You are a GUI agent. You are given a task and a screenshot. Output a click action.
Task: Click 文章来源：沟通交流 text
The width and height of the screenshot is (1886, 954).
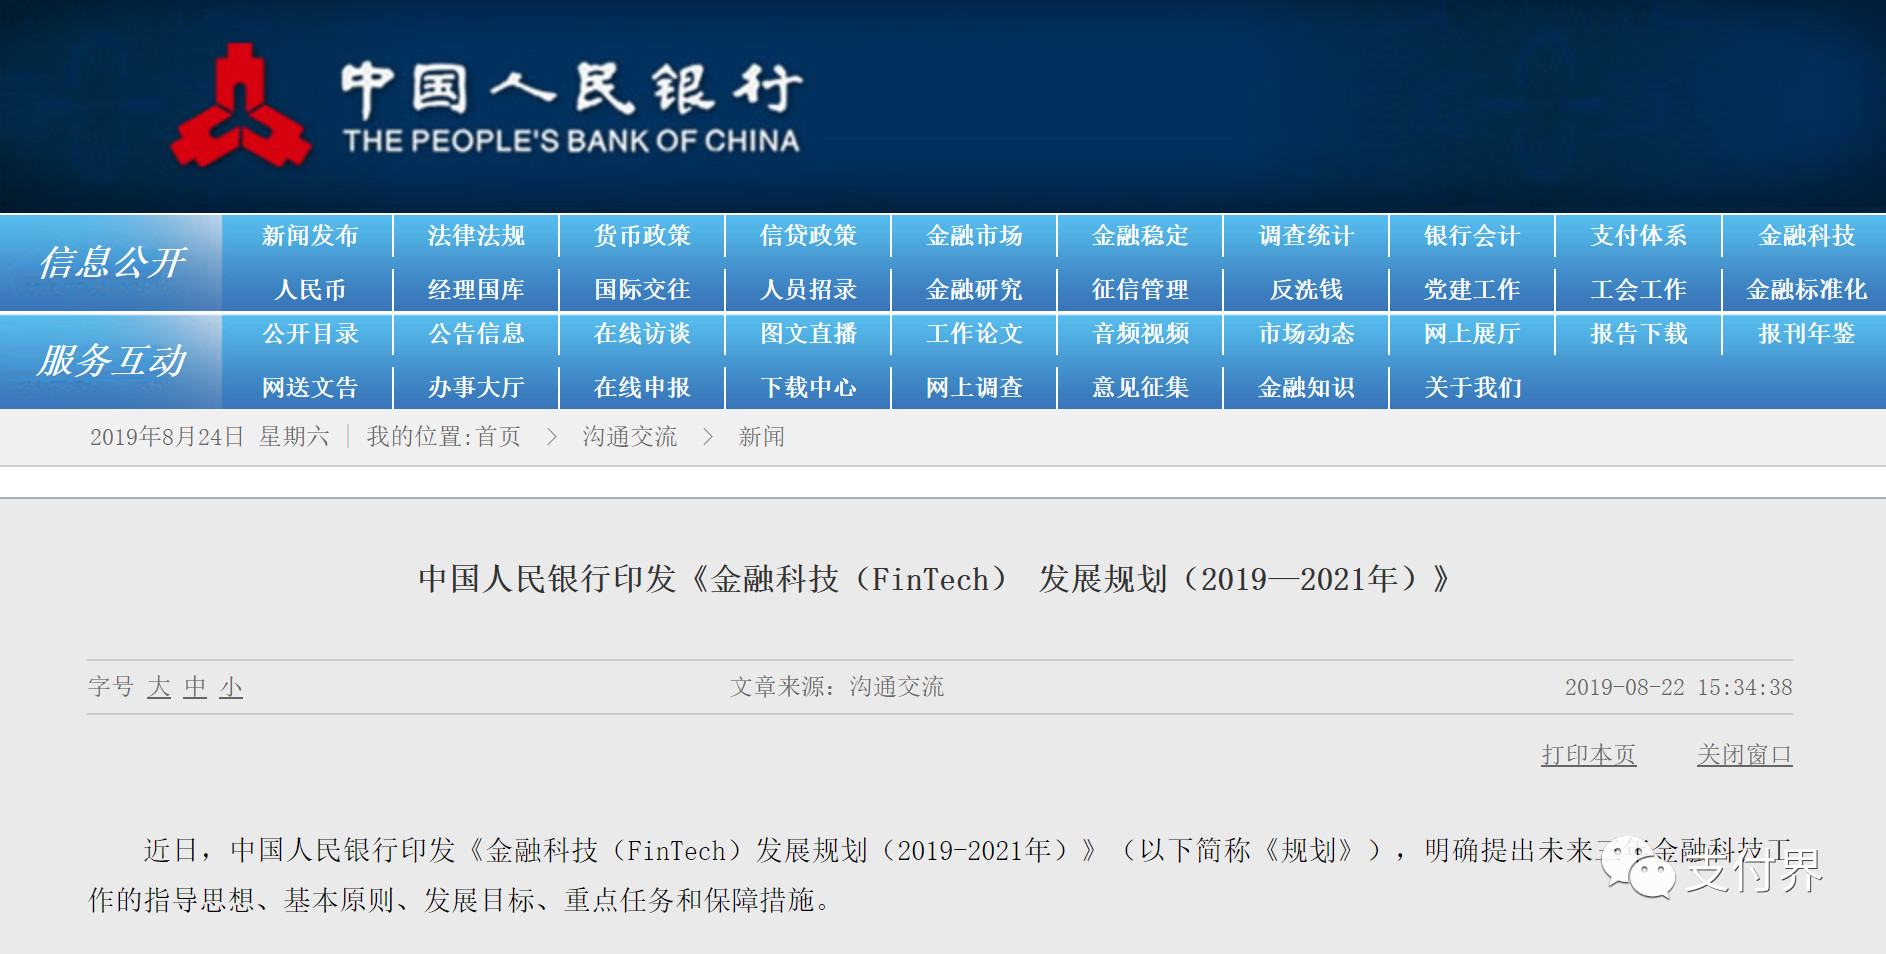[837, 687]
